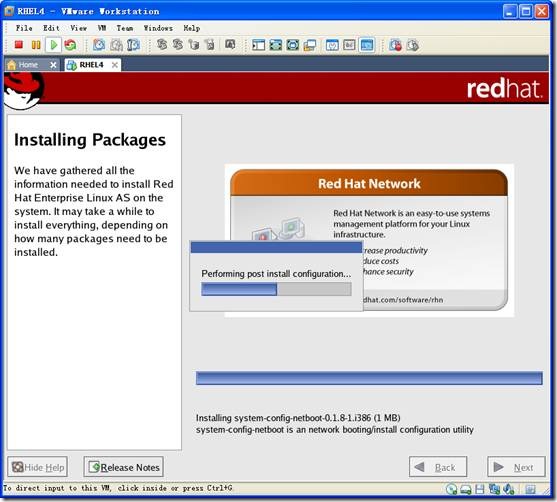
Task: Take a snapshot with the clock-camera icon
Action: coord(99,45)
